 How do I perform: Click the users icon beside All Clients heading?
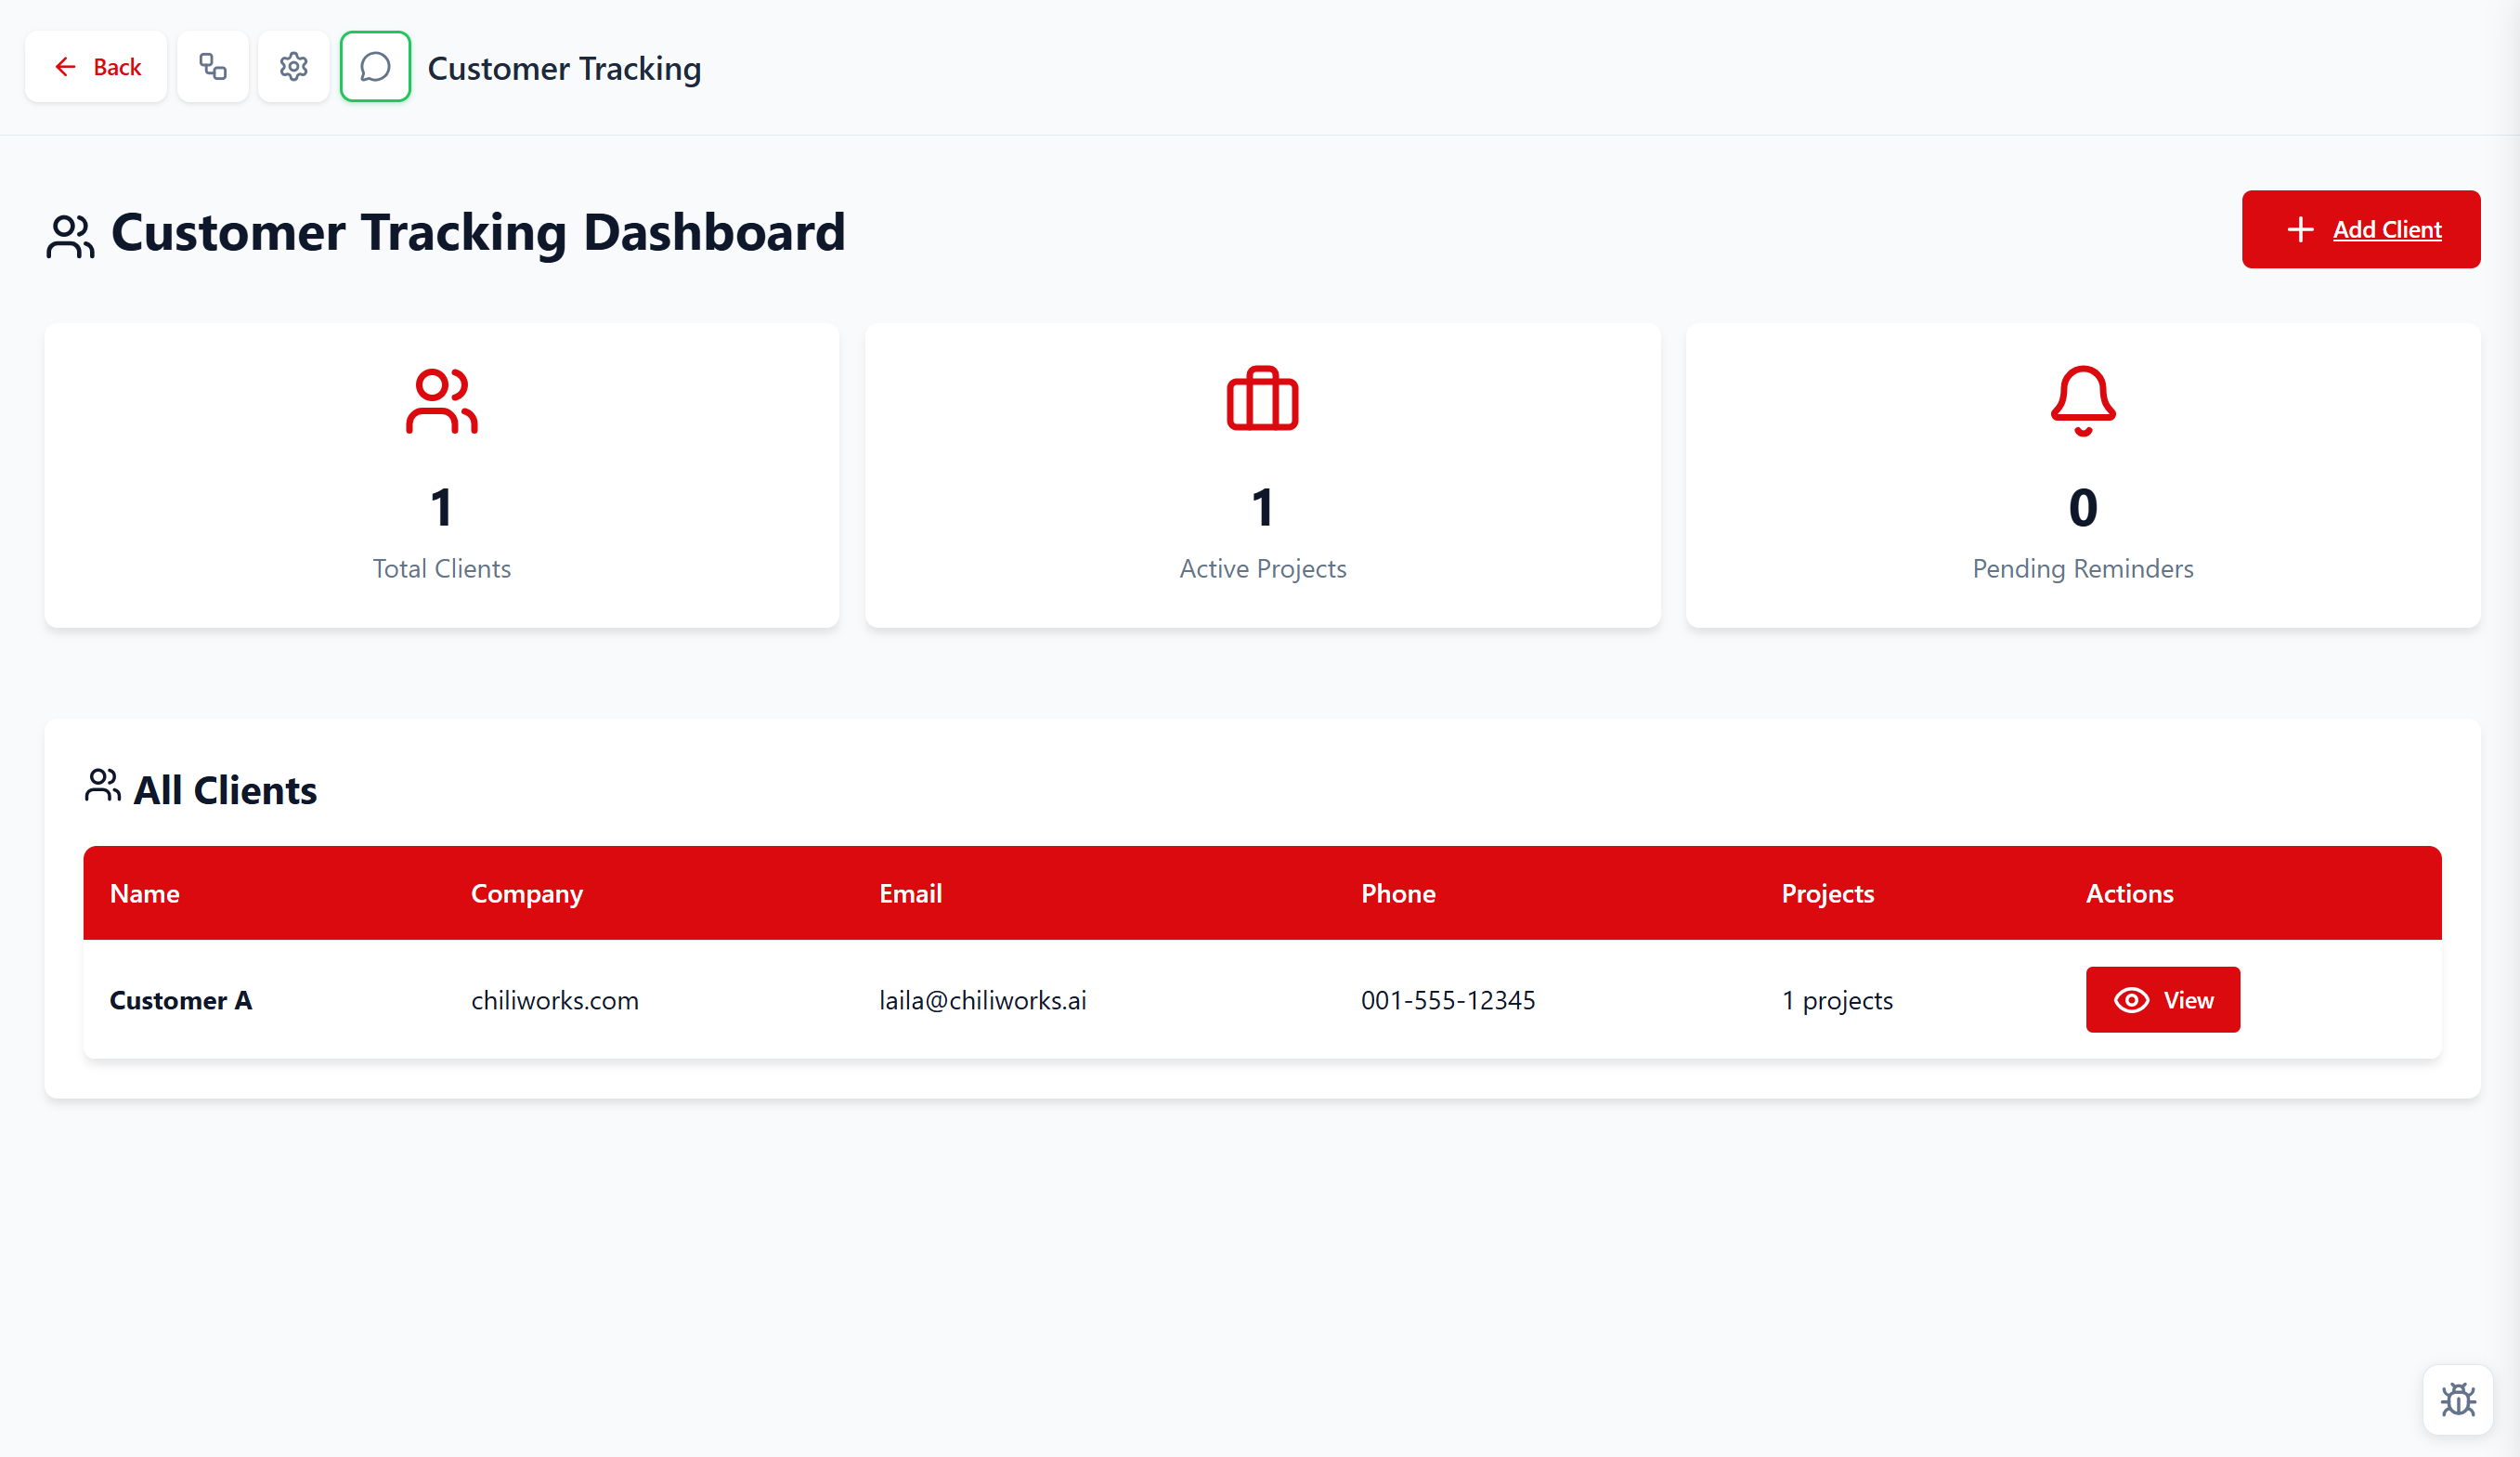[103, 787]
